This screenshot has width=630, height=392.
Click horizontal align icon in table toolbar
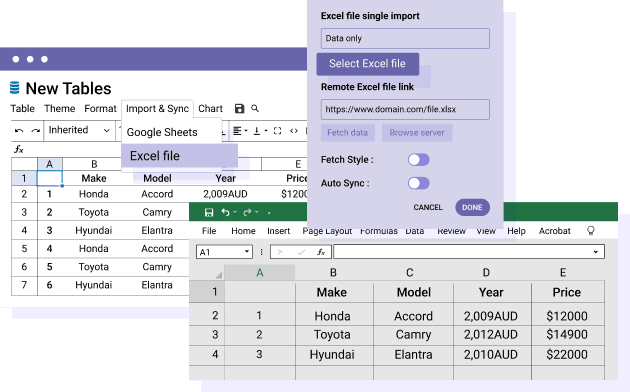click(x=237, y=131)
